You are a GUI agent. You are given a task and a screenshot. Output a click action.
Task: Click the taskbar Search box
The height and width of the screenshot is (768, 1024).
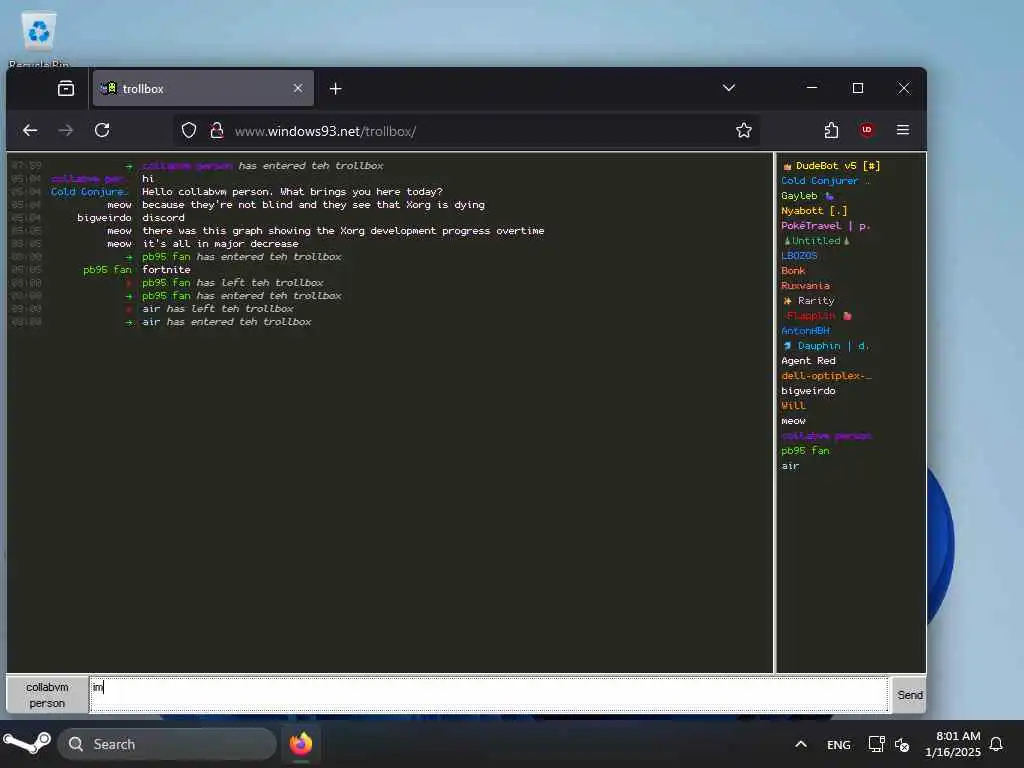[x=167, y=744]
